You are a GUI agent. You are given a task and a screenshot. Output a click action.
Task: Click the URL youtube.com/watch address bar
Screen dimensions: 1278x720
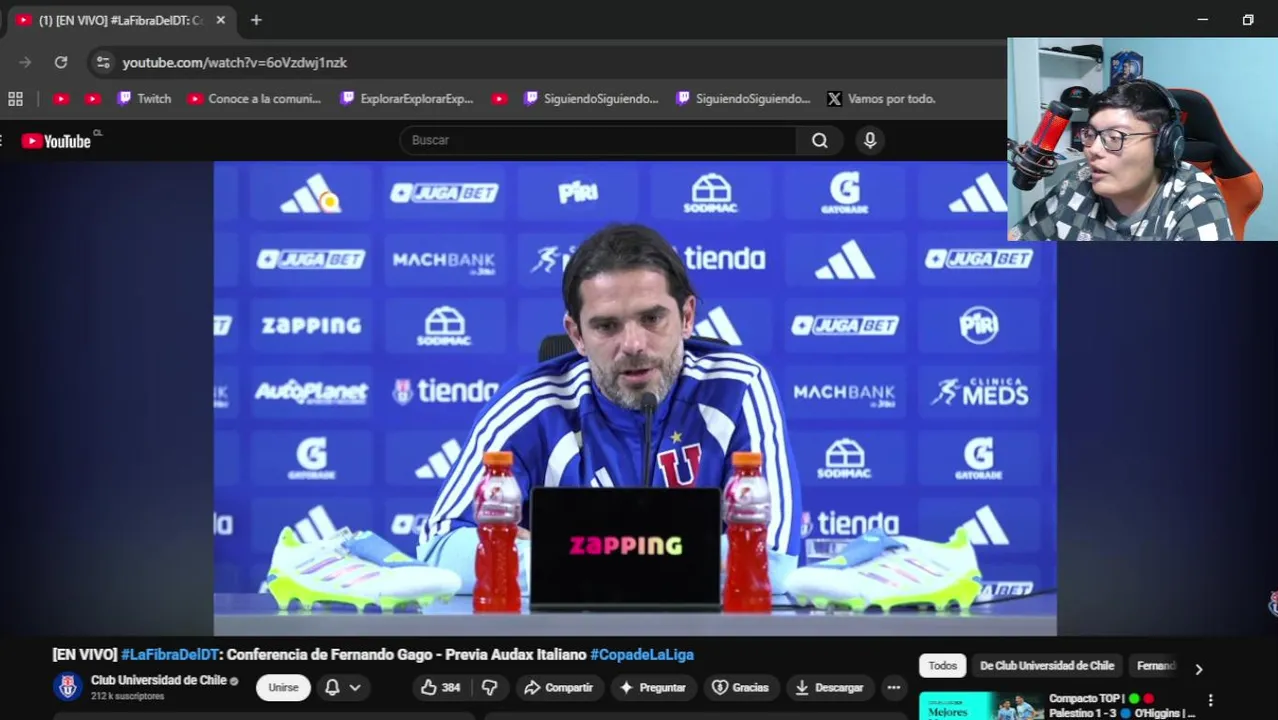click(234, 62)
